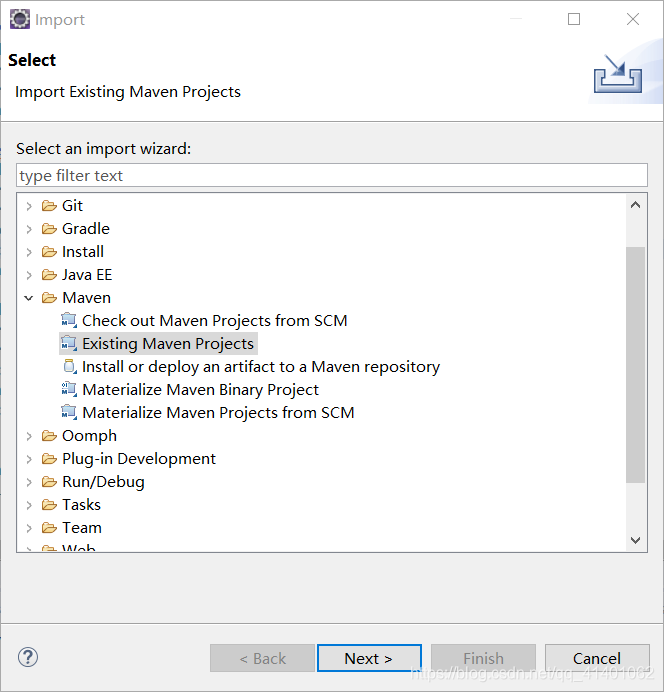The image size is (664, 692).
Task: Click the Tasks folder icon
Action: point(49,504)
